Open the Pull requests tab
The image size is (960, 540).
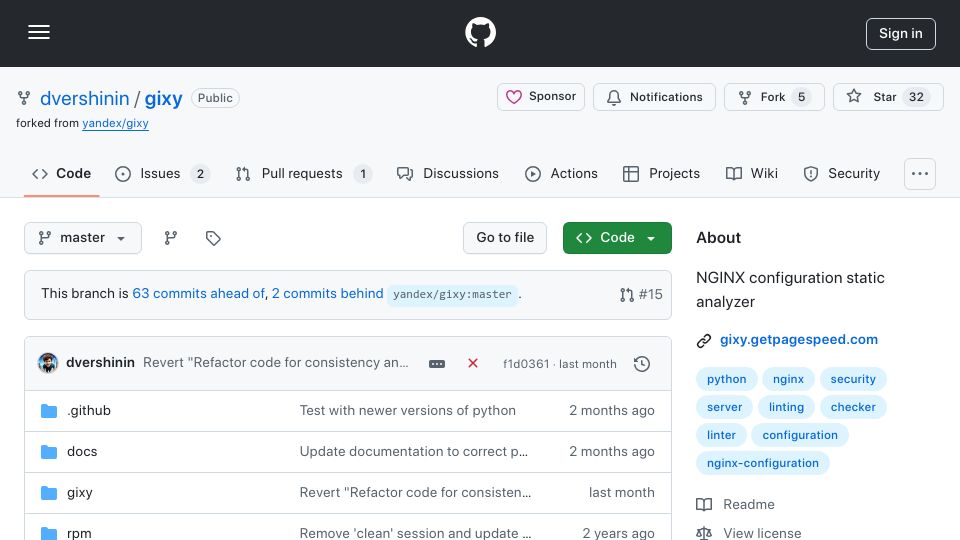[x=304, y=174]
